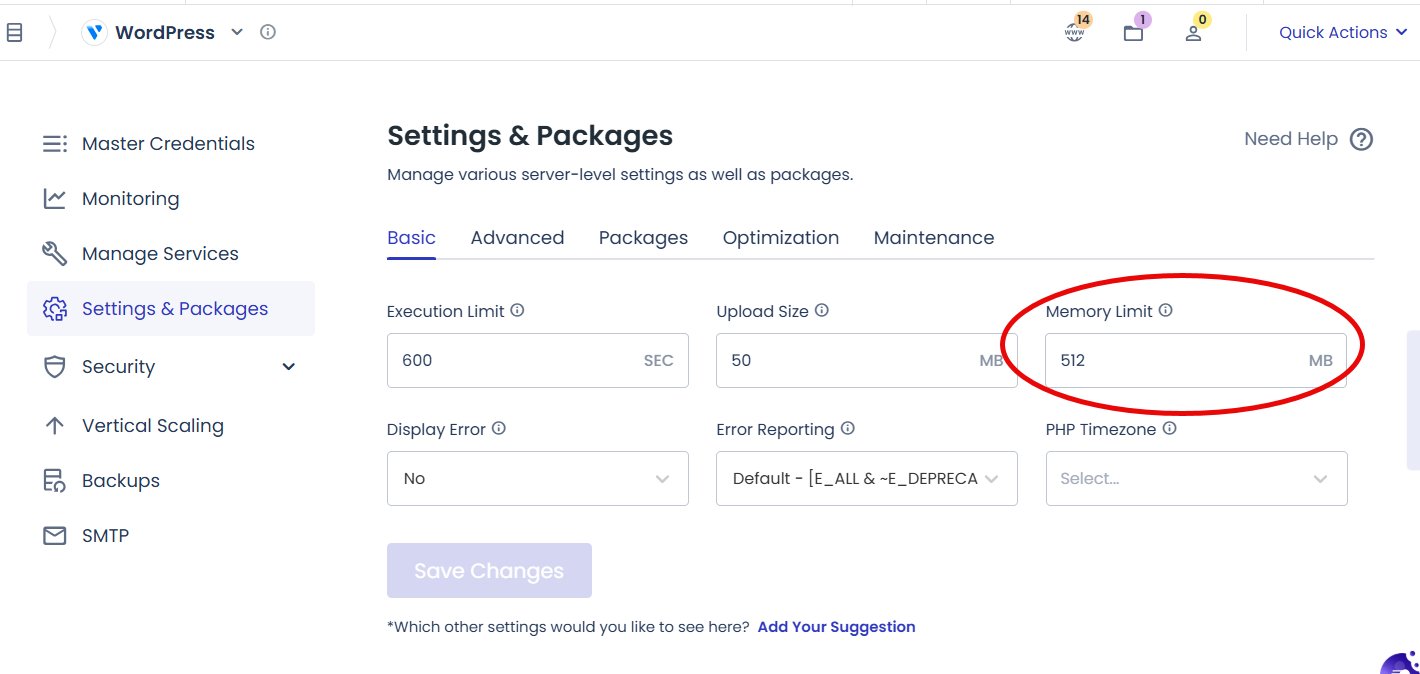The width and height of the screenshot is (1420, 674).
Task: Expand the Quick Actions menu
Action: pos(1343,33)
